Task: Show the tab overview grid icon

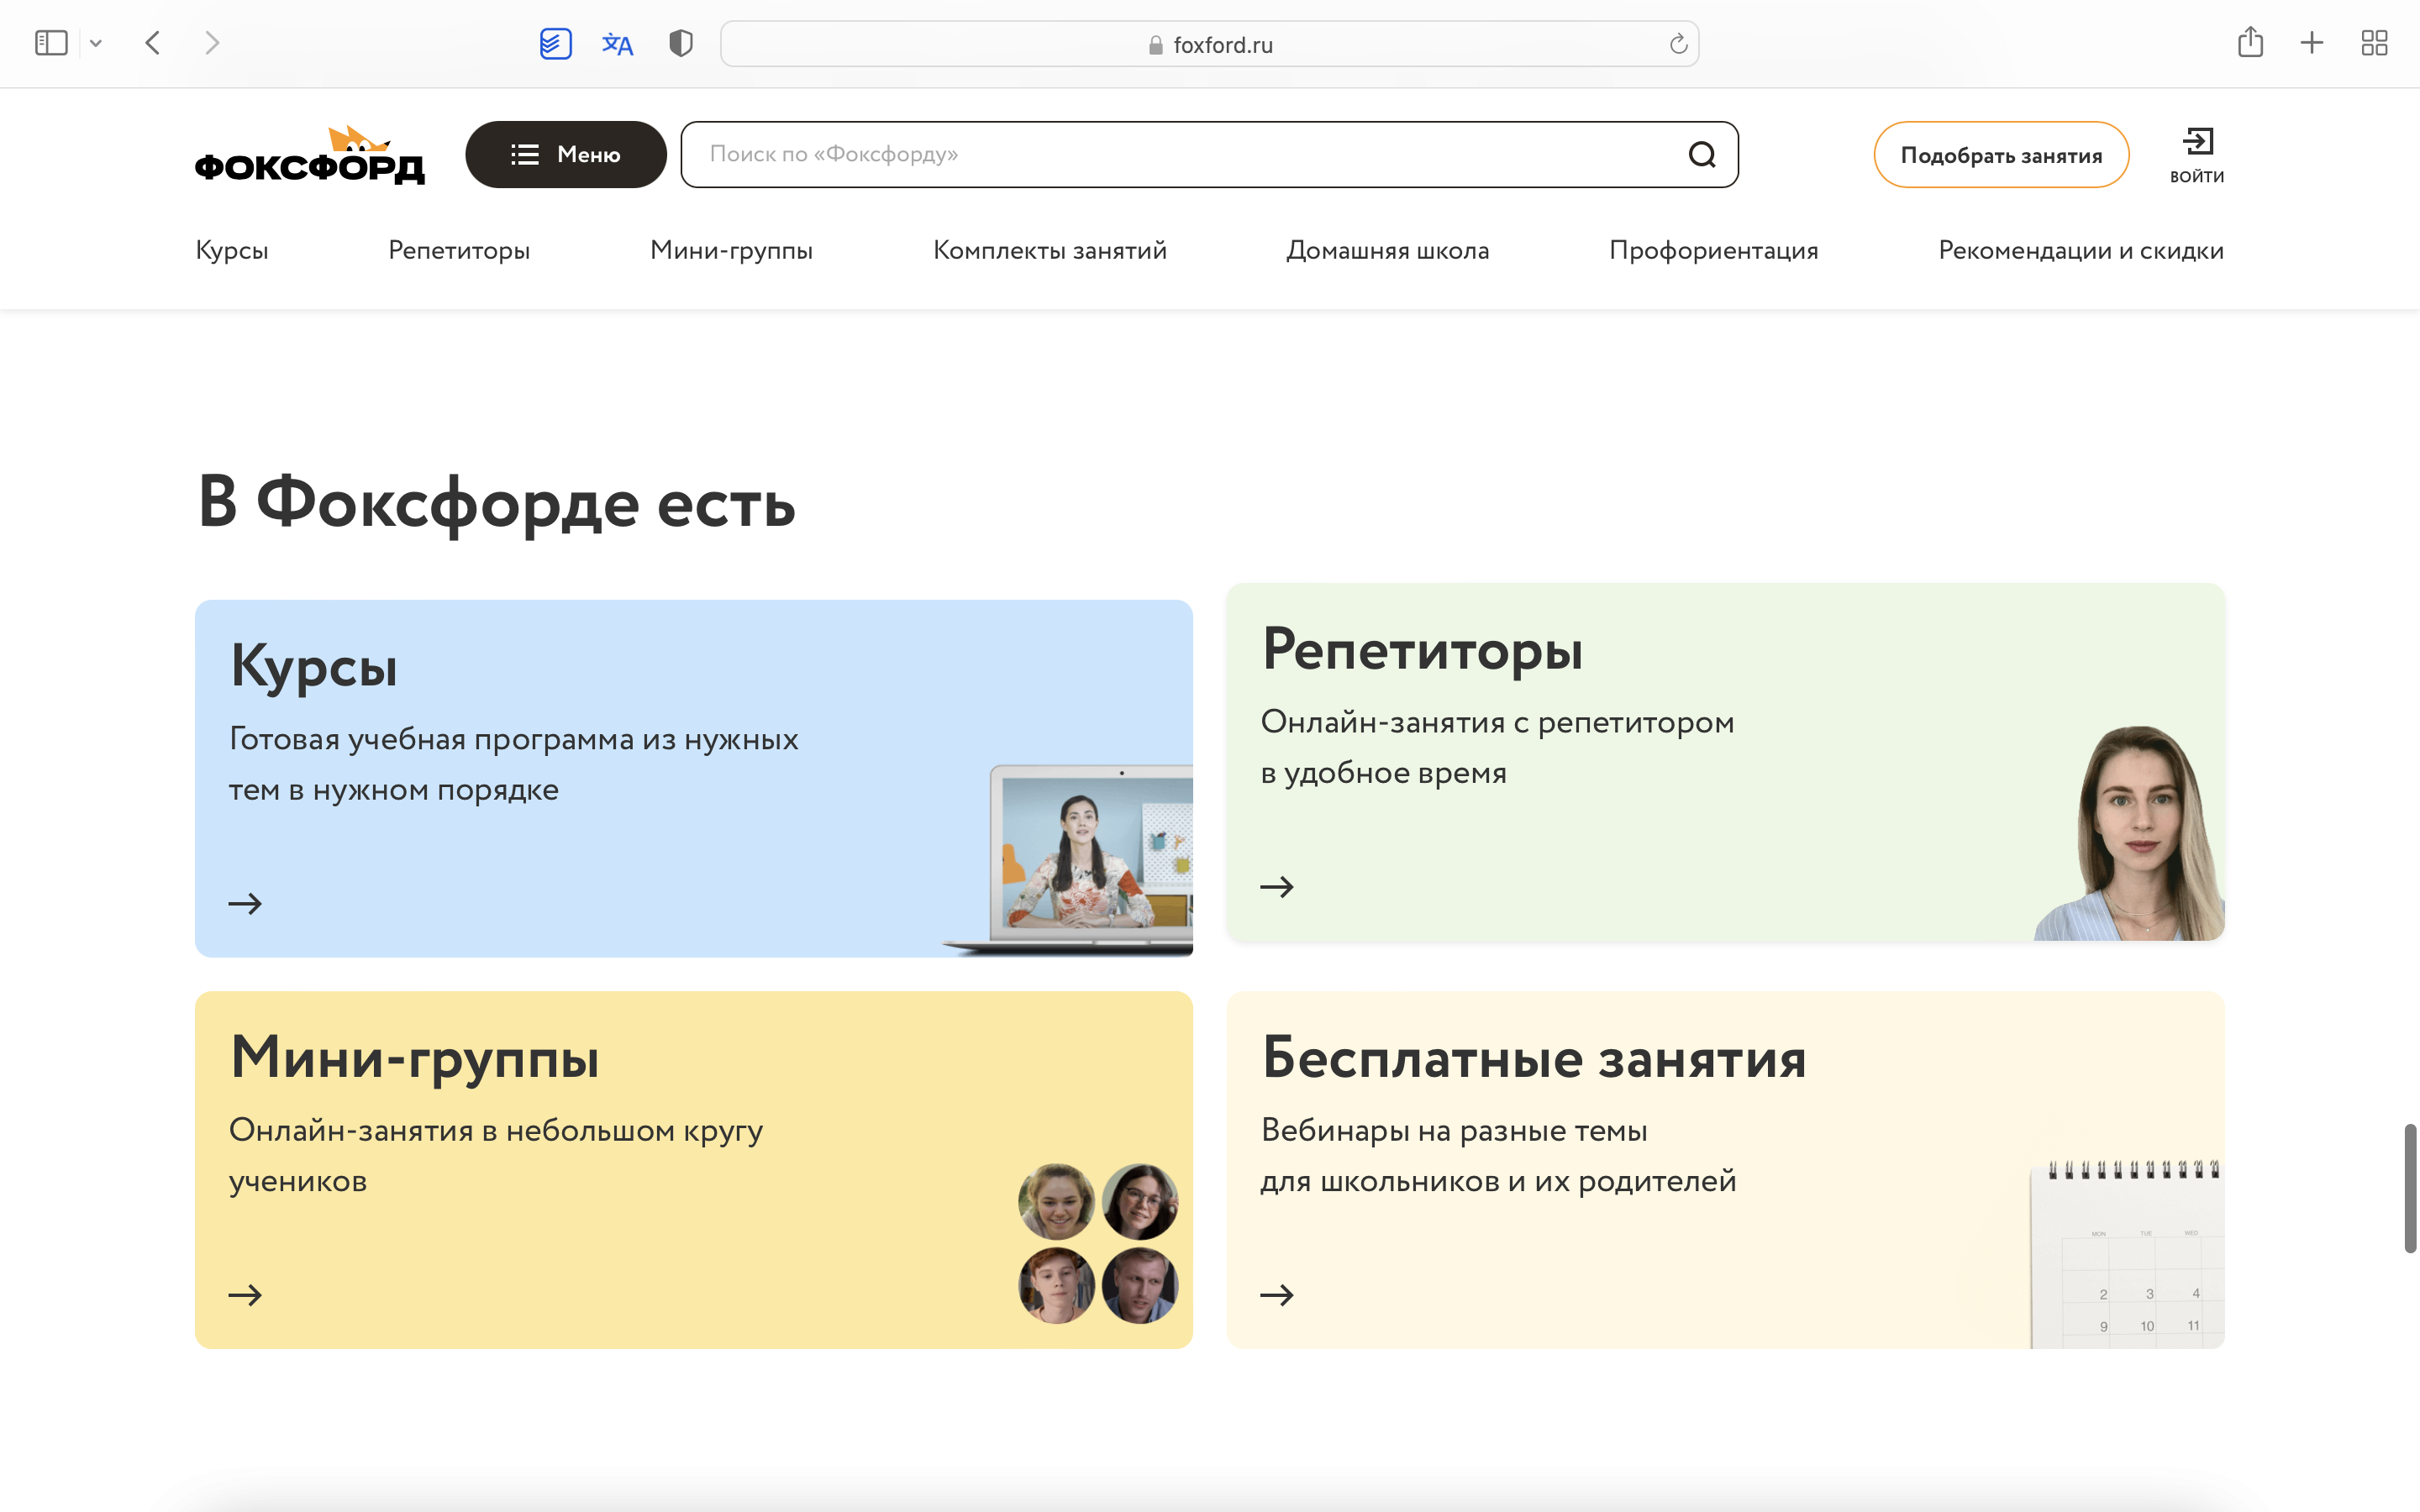Action: coord(2374,43)
